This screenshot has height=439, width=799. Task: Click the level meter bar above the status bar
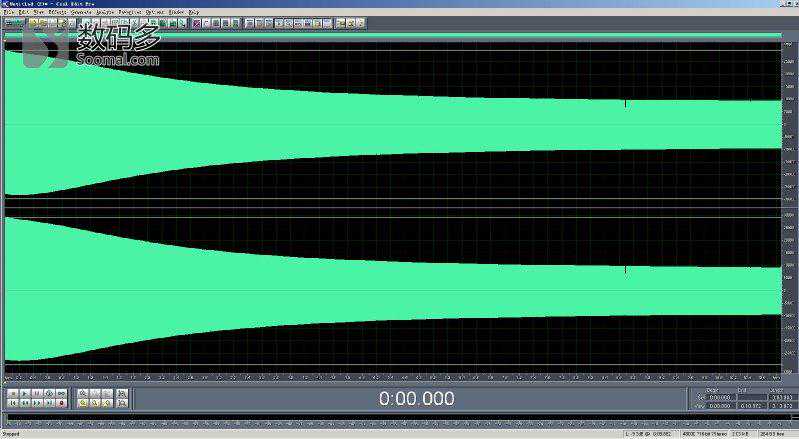coord(400,420)
